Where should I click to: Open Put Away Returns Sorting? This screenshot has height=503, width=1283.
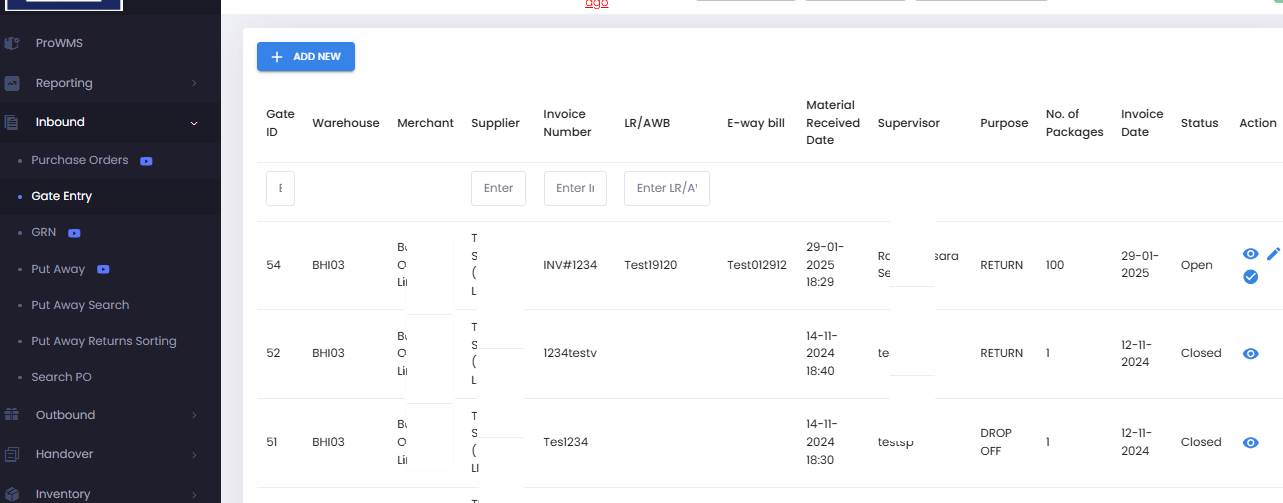pyautogui.click(x=104, y=341)
